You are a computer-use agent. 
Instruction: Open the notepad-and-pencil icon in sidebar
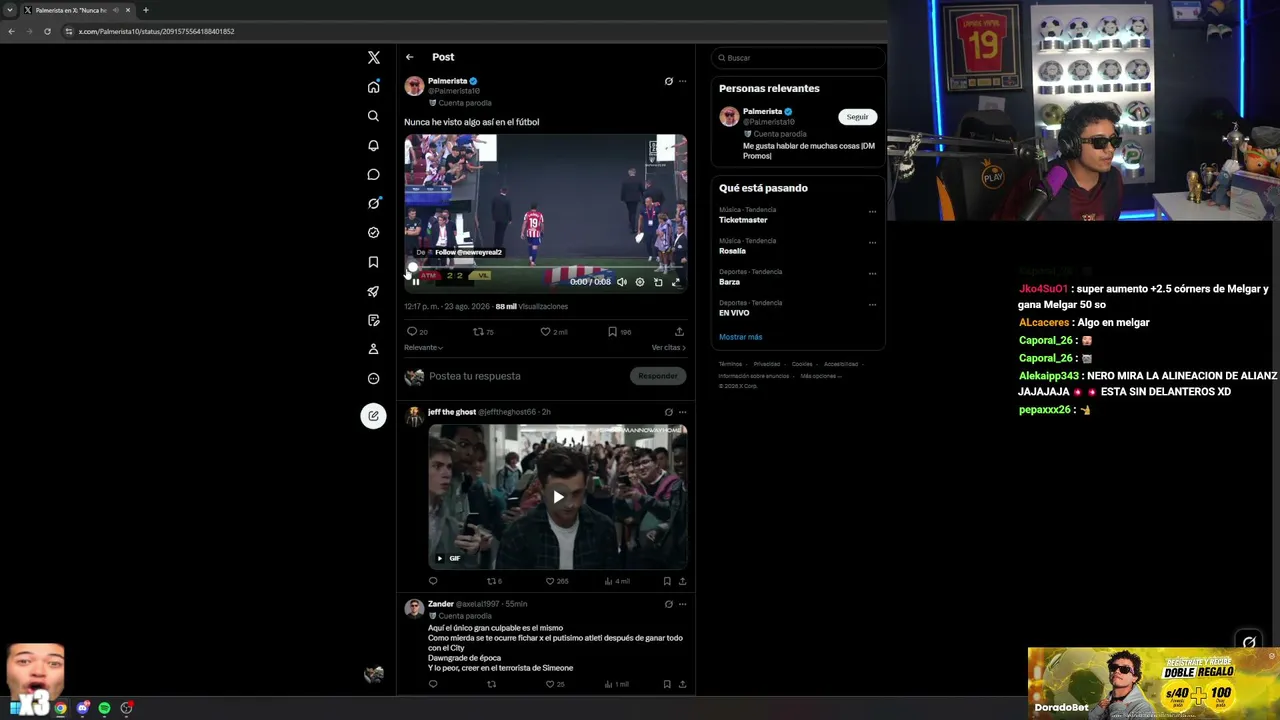[373, 320]
